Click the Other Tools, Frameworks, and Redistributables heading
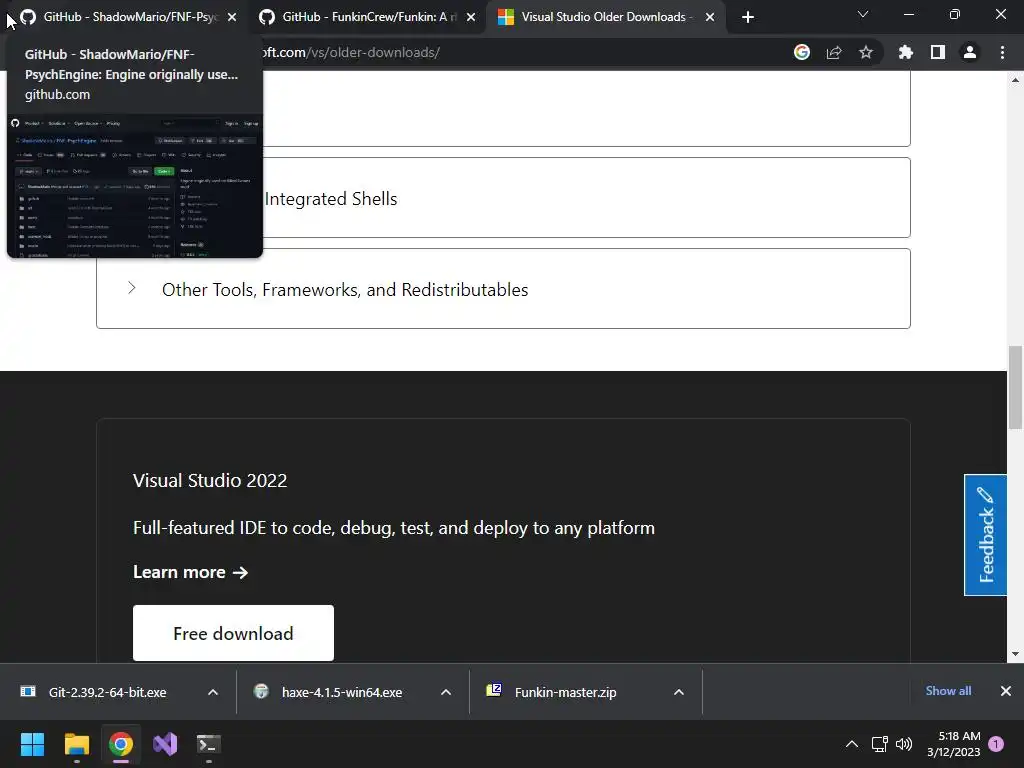Image resolution: width=1024 pixels, height=768 pixels. click(x=345, y=290)
